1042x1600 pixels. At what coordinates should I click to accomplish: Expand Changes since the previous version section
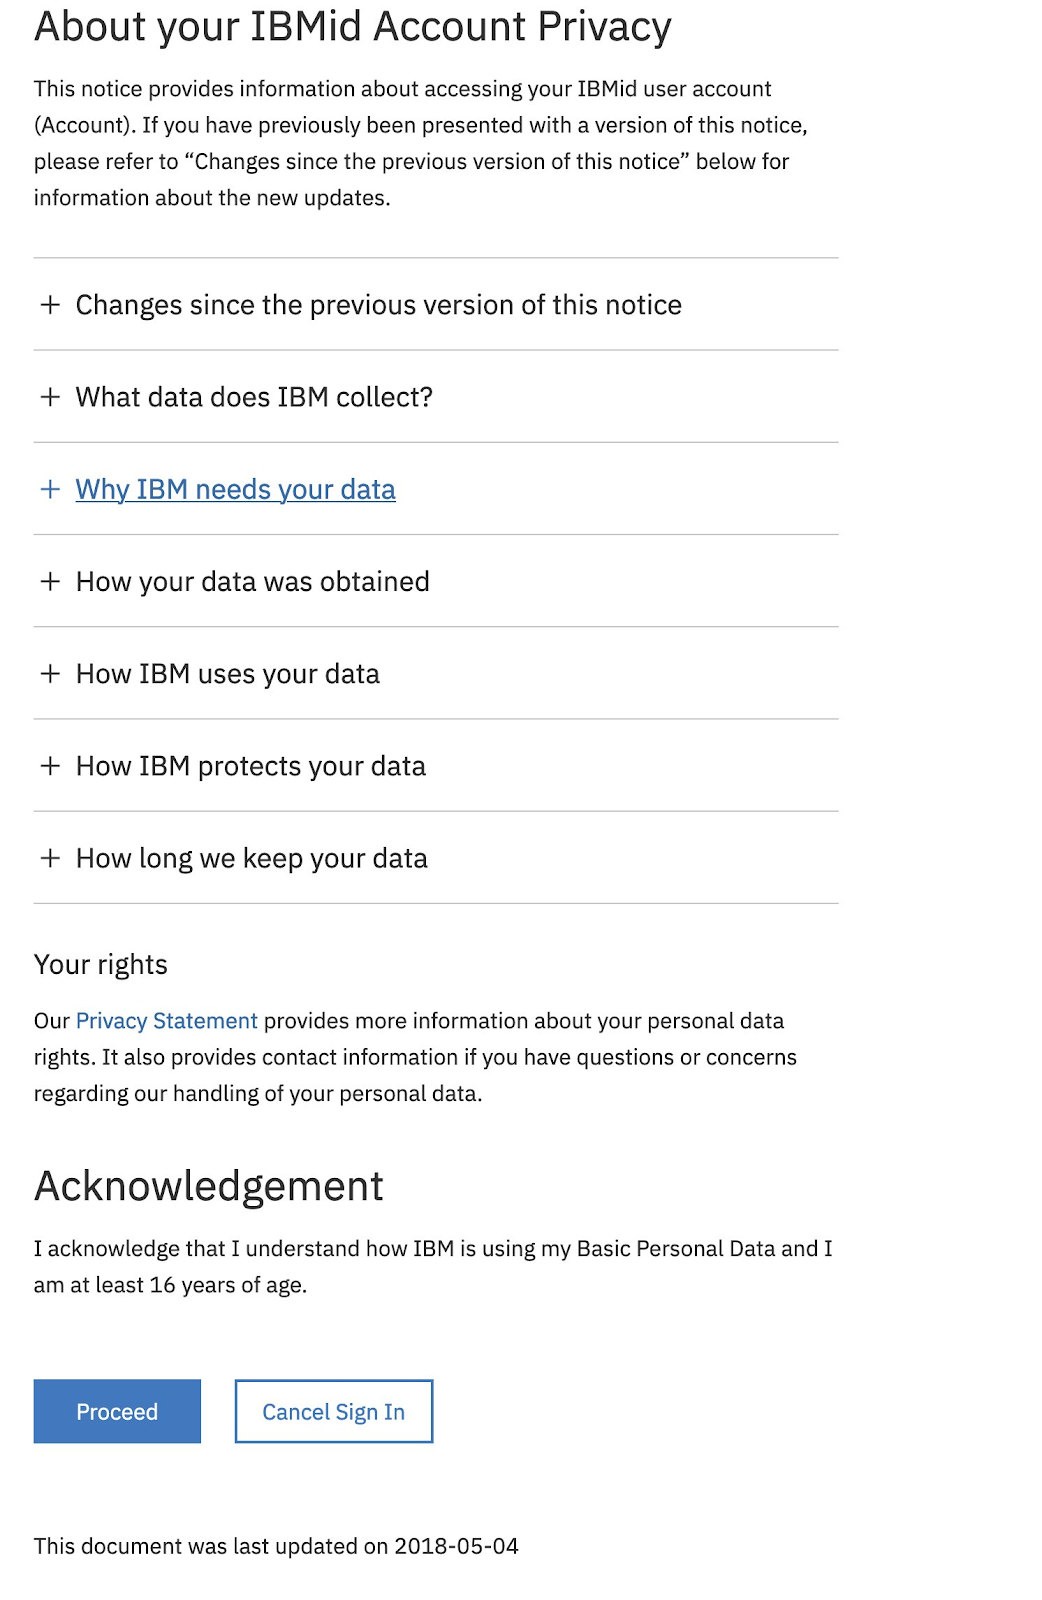tap(378, 305)
